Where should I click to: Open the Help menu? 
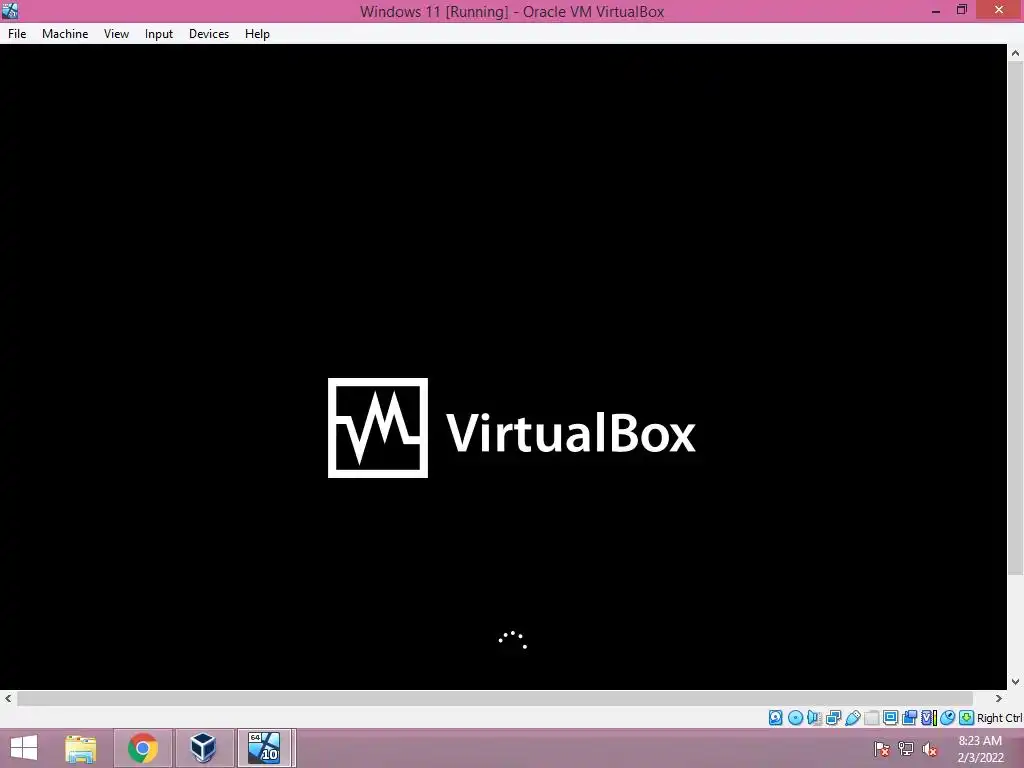tap(257, 34)
